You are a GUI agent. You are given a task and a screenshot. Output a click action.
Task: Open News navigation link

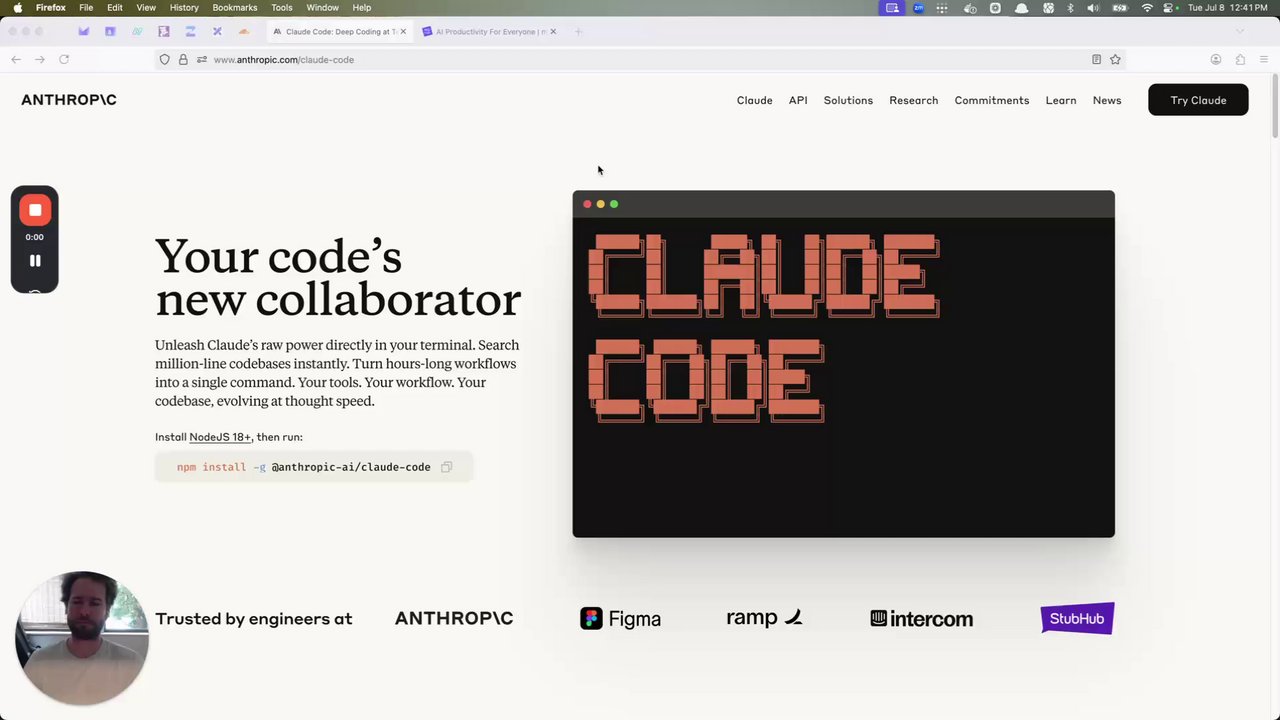pyautogui.click(x=1107, y=100)
